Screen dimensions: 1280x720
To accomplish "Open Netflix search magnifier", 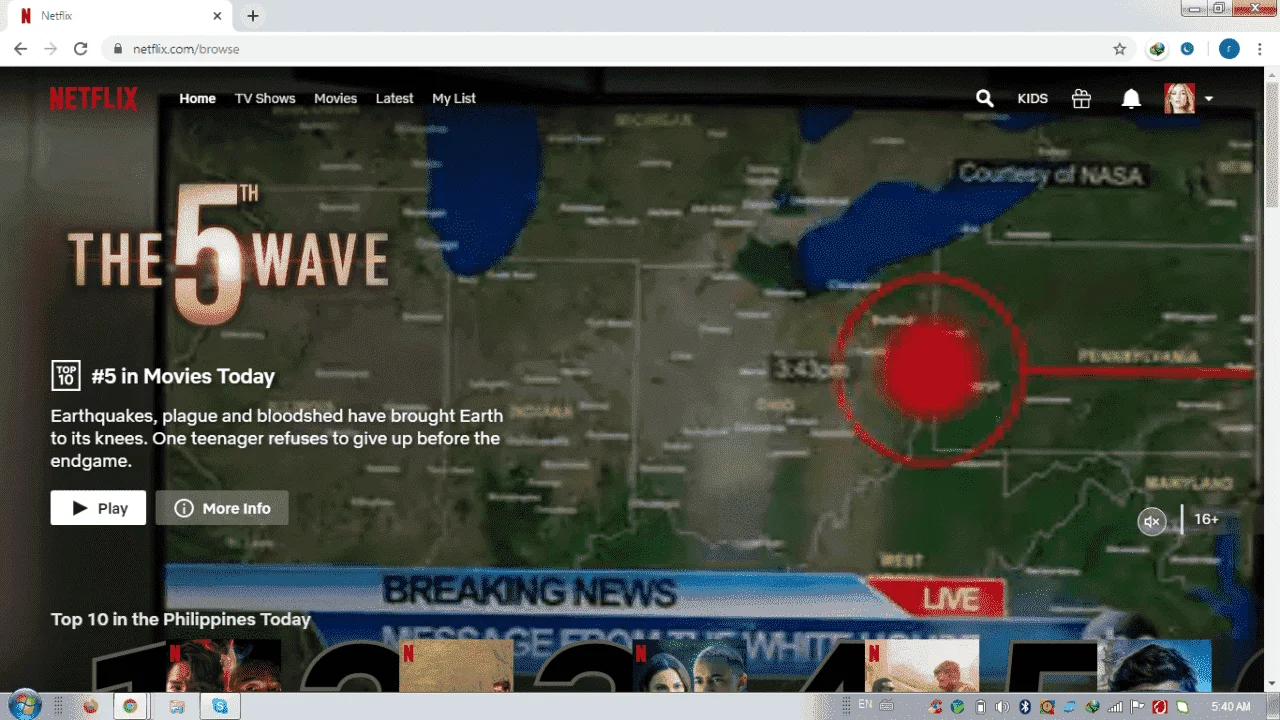I will point(985,98).
